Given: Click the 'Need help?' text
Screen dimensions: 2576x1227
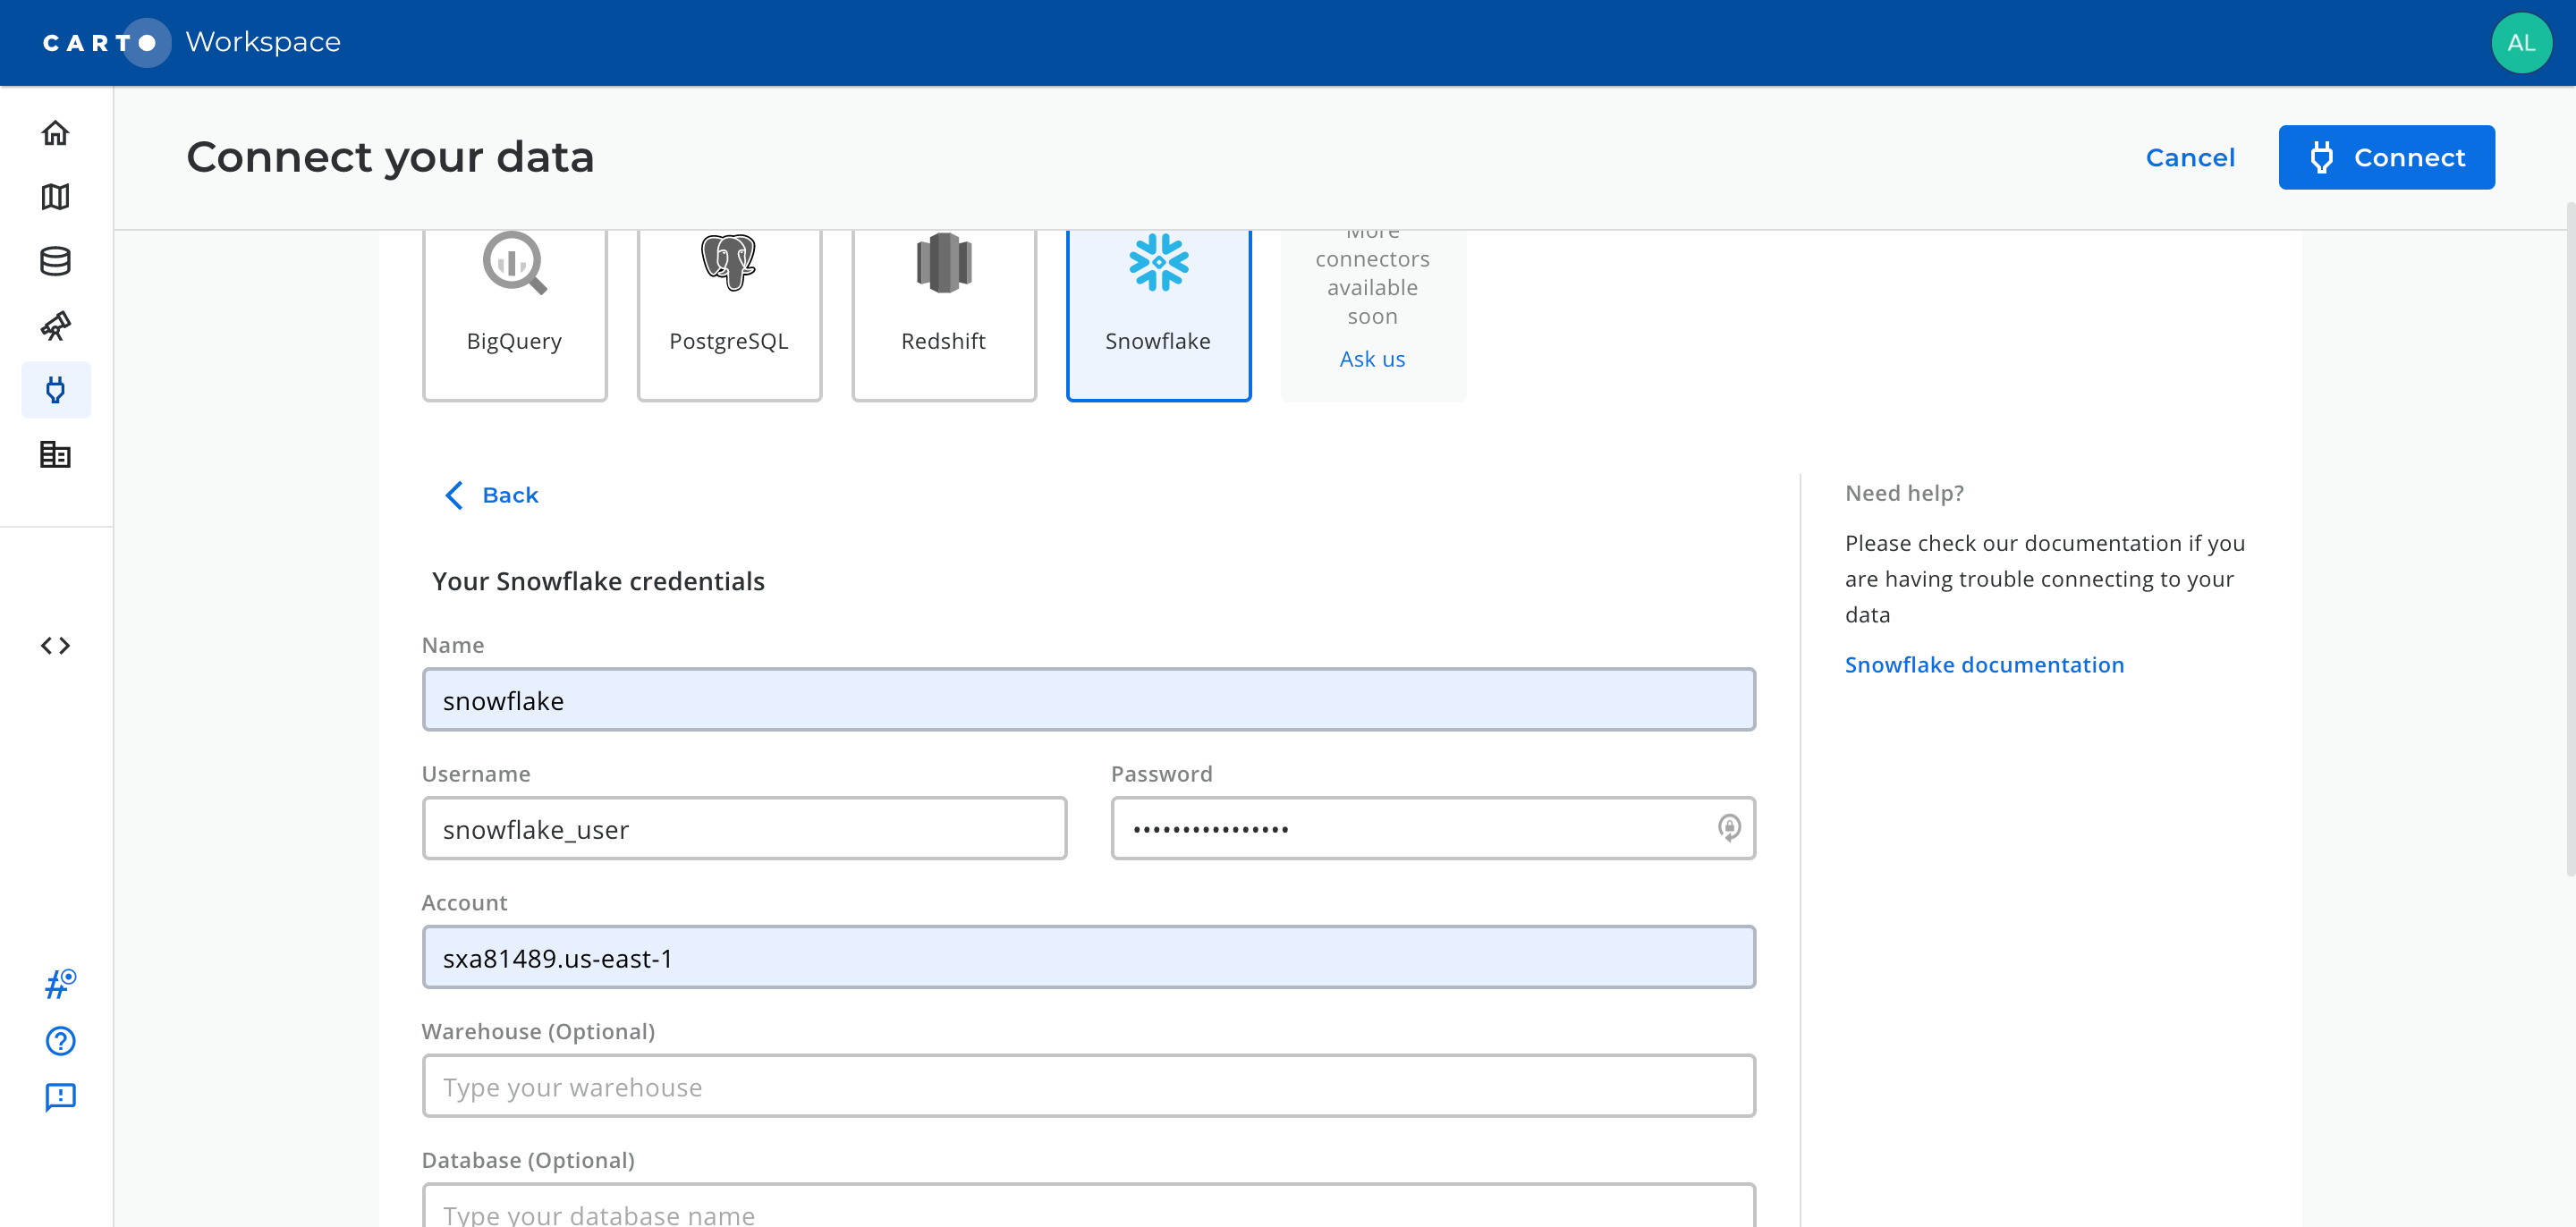Looking at the screenshot, I should (x=1904, y=493).
